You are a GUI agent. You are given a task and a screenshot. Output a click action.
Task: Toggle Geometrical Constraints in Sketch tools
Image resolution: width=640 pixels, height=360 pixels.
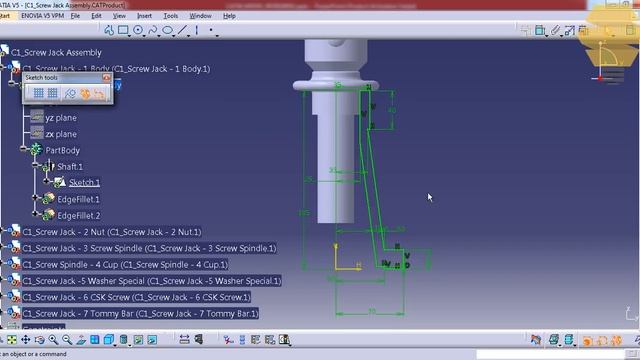coord(85,94)
